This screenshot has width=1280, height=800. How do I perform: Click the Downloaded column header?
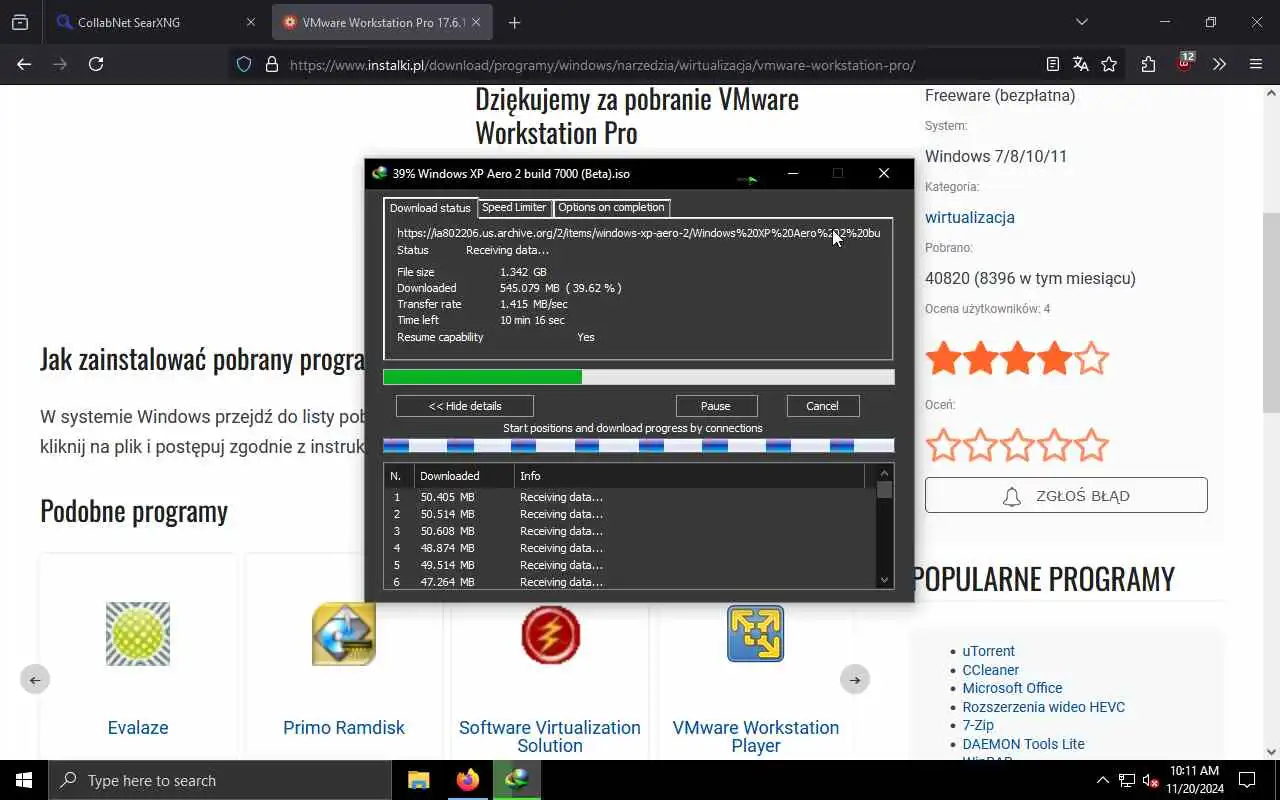click(x=464, y=476)
